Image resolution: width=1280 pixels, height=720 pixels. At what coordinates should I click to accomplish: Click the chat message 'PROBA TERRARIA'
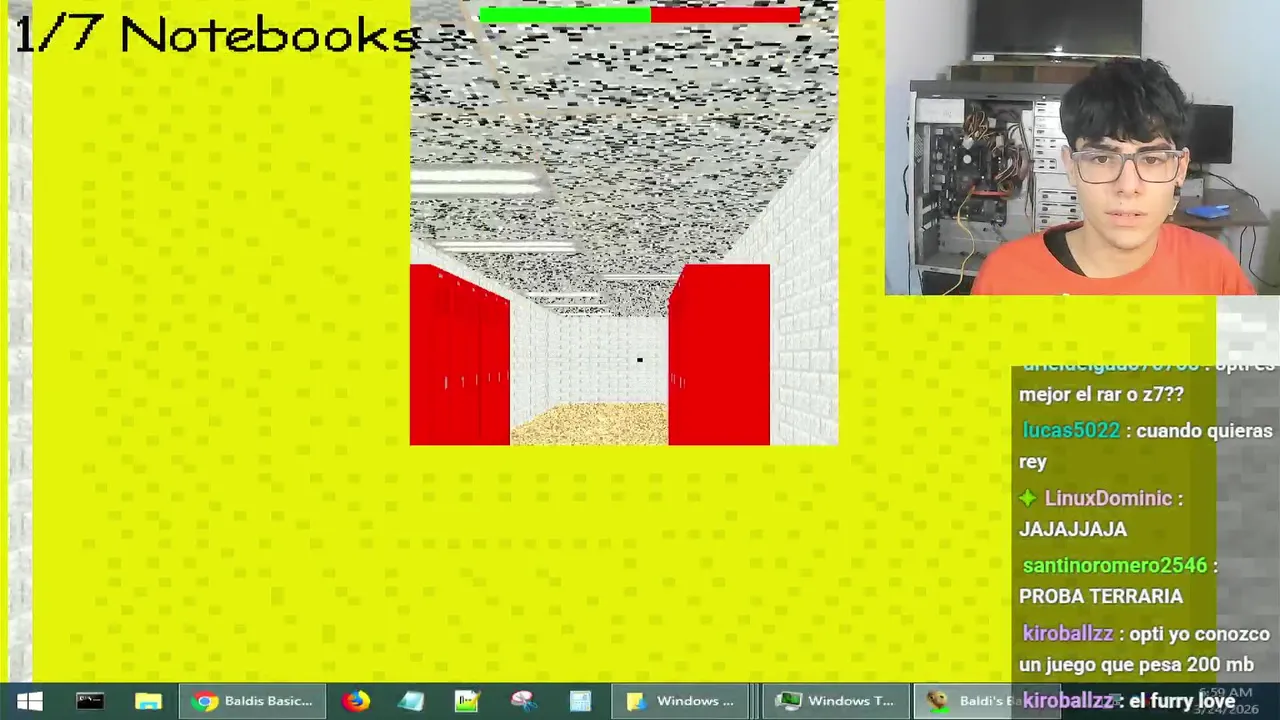1100,596
